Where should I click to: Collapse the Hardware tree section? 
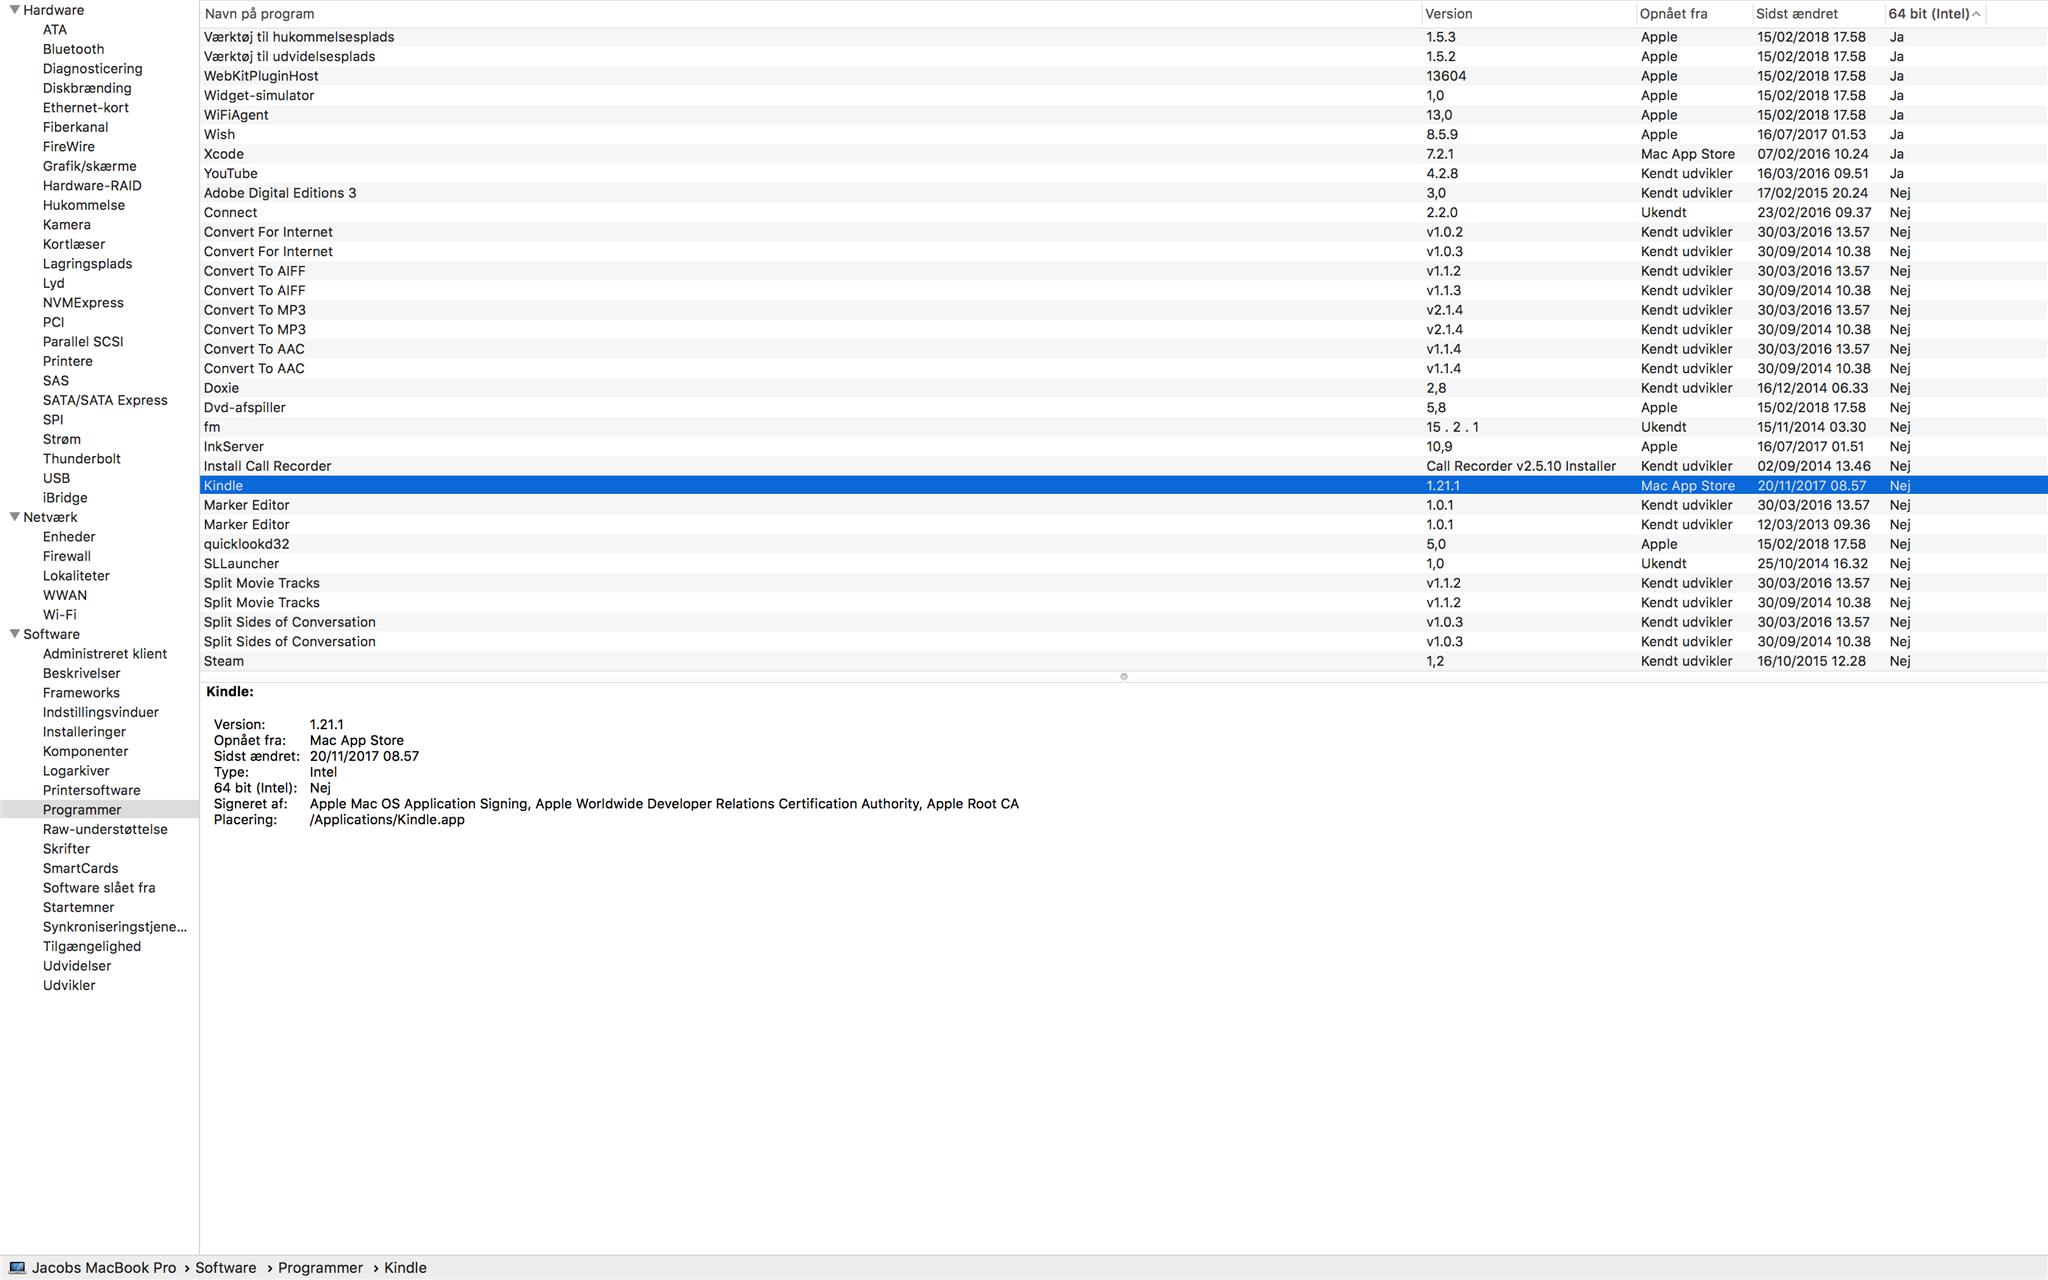tap(15, 10)
